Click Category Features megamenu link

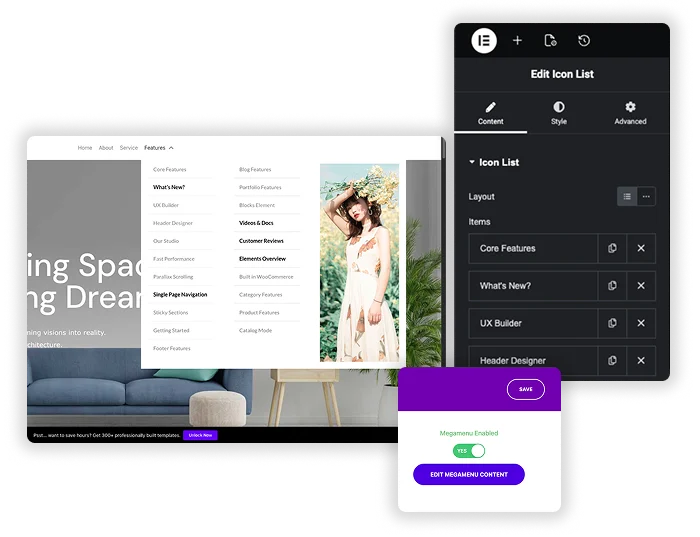[x=261, y=295]
